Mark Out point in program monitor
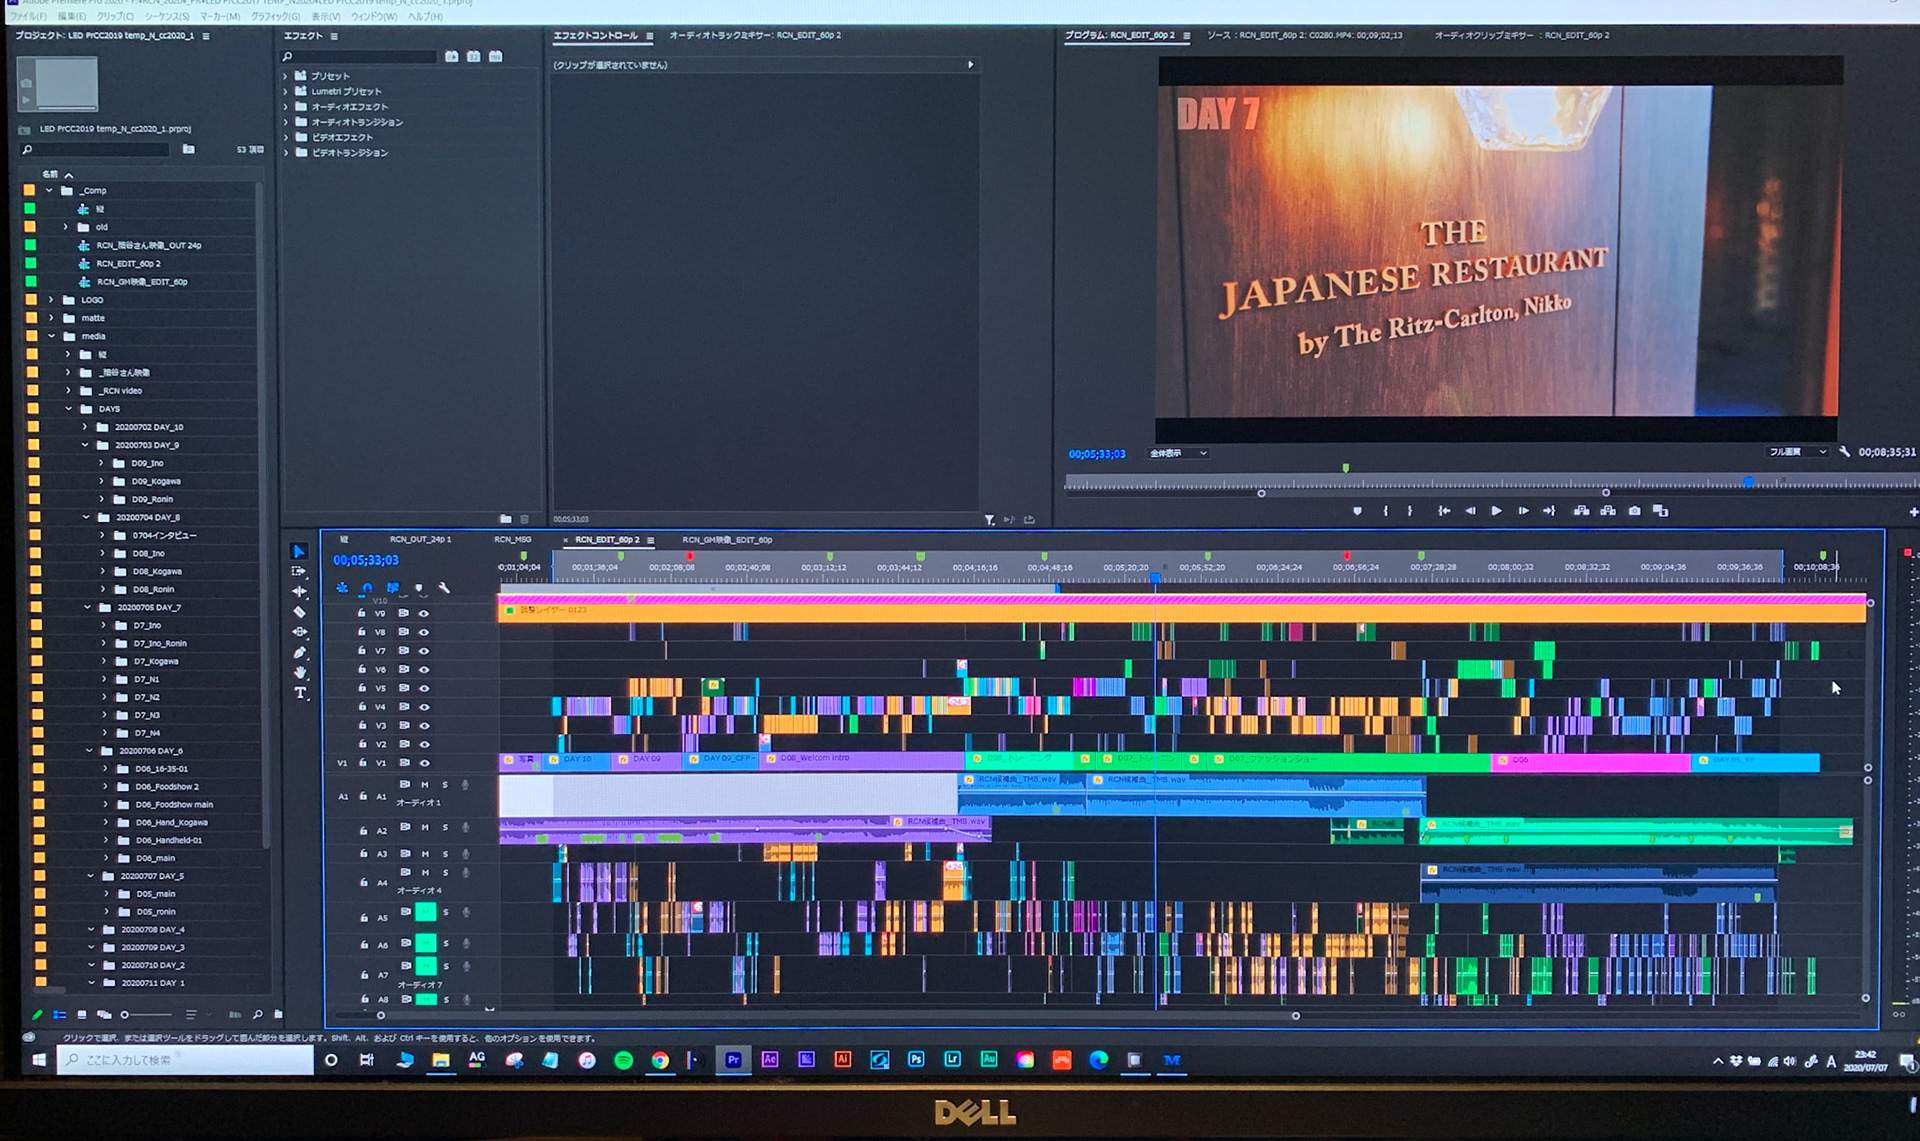Screen dimensions: 1920x1141 [1410, 511]
